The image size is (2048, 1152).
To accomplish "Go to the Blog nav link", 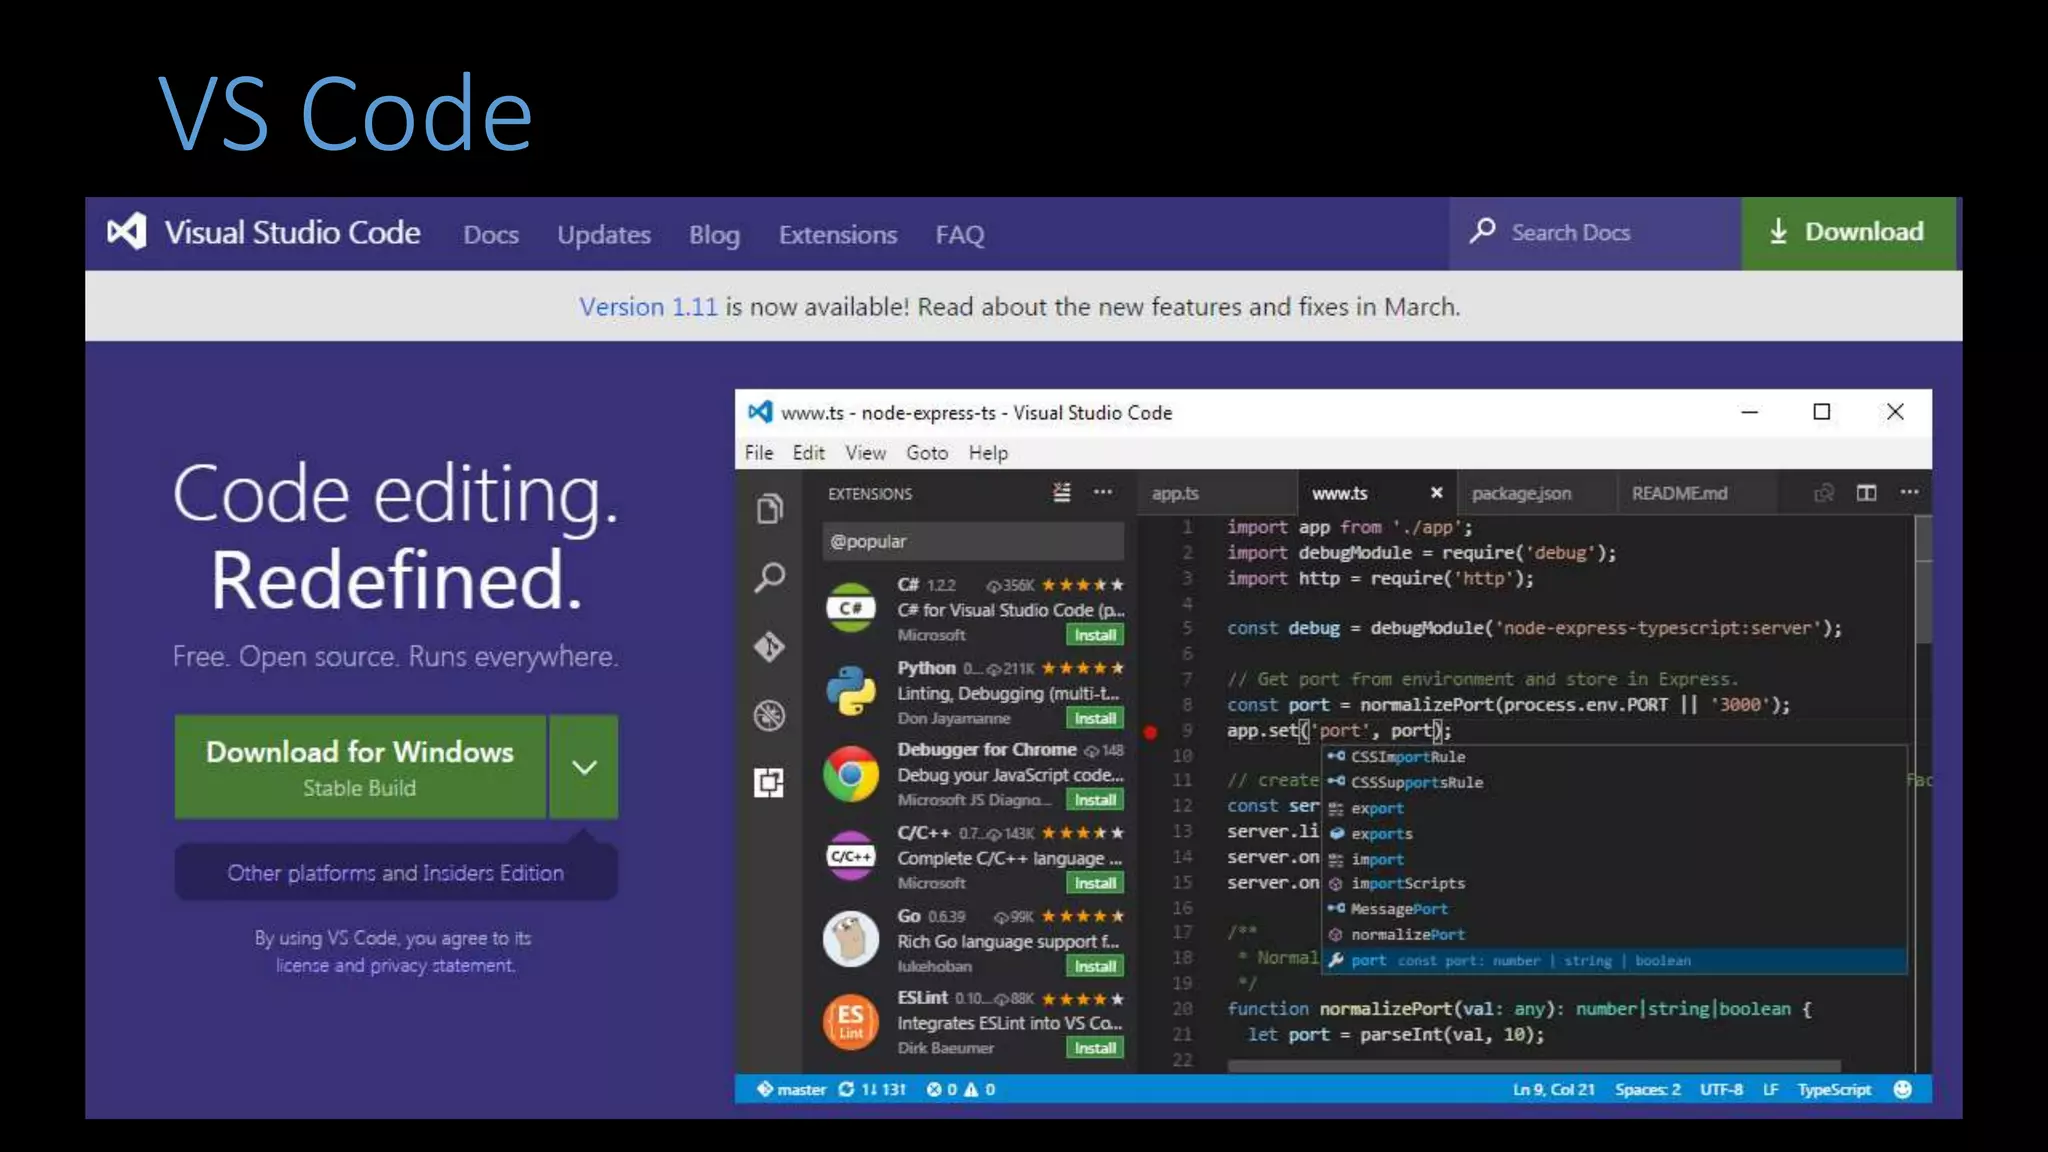I will (714, 234).
